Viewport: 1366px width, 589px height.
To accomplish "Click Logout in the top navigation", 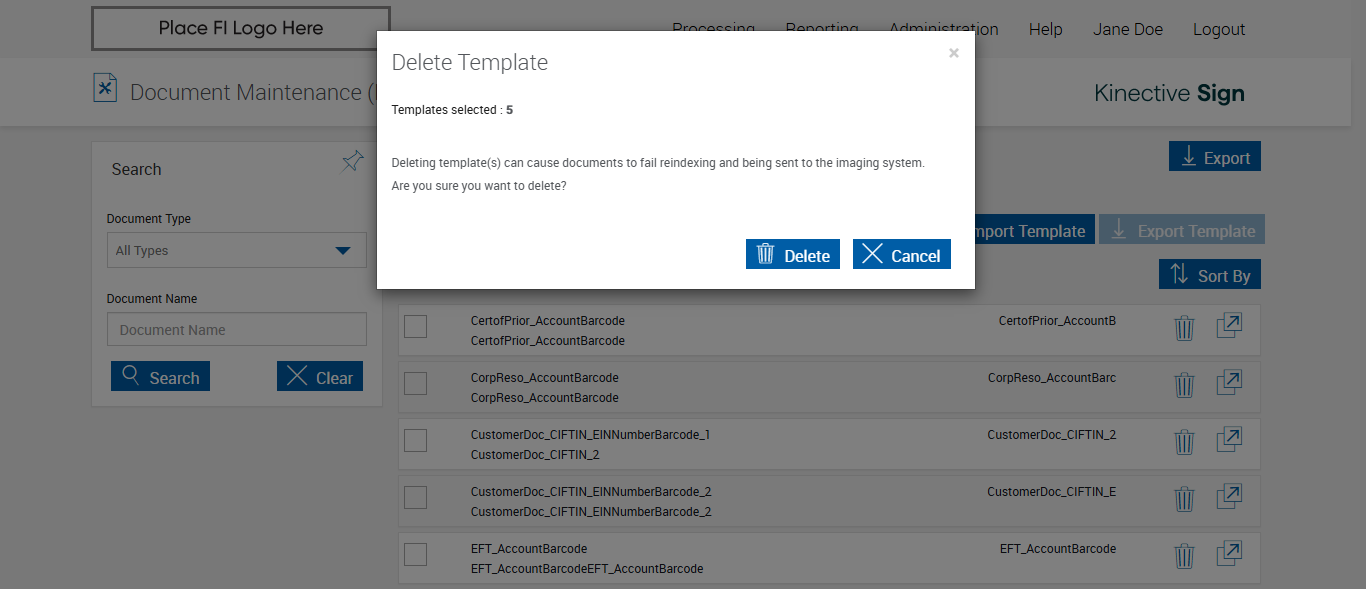I will click(1219, 30).
